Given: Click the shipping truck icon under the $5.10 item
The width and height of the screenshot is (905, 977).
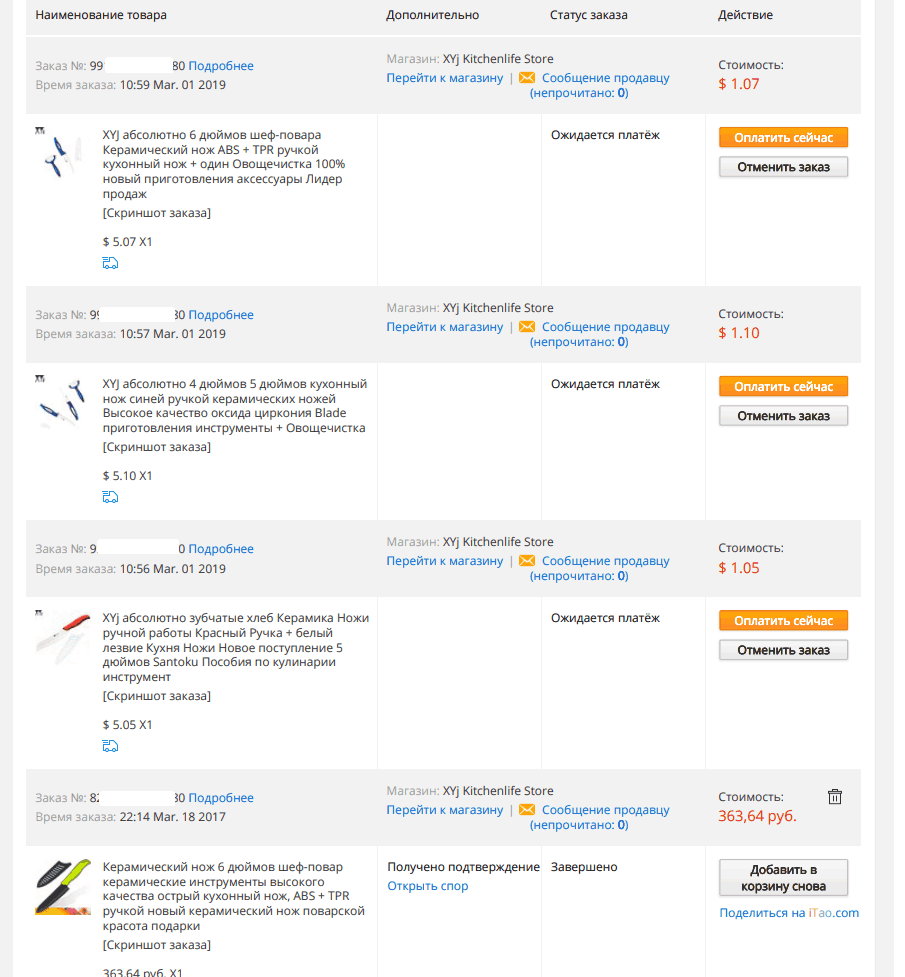Looking at the screenshot, I should (110, 497).
